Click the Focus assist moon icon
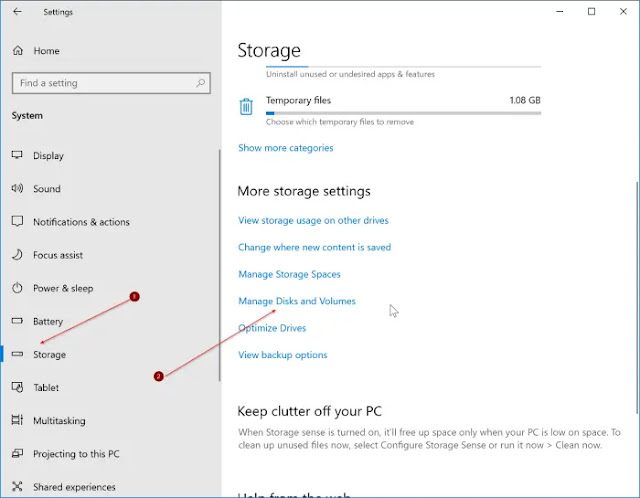Viewport: 640px width, 498px height. coord(17,255)
